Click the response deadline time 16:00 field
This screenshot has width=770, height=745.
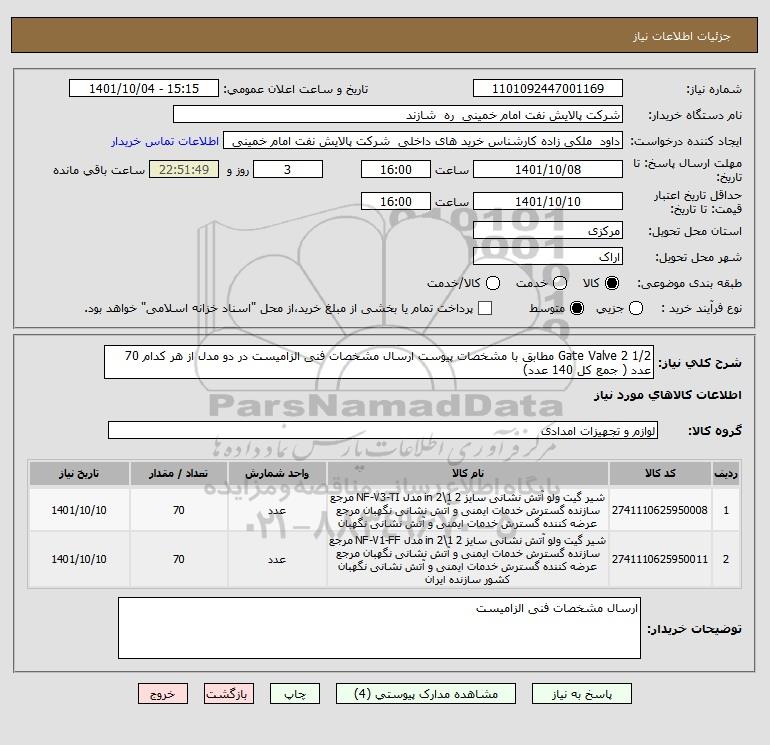(x=396, y=169)
